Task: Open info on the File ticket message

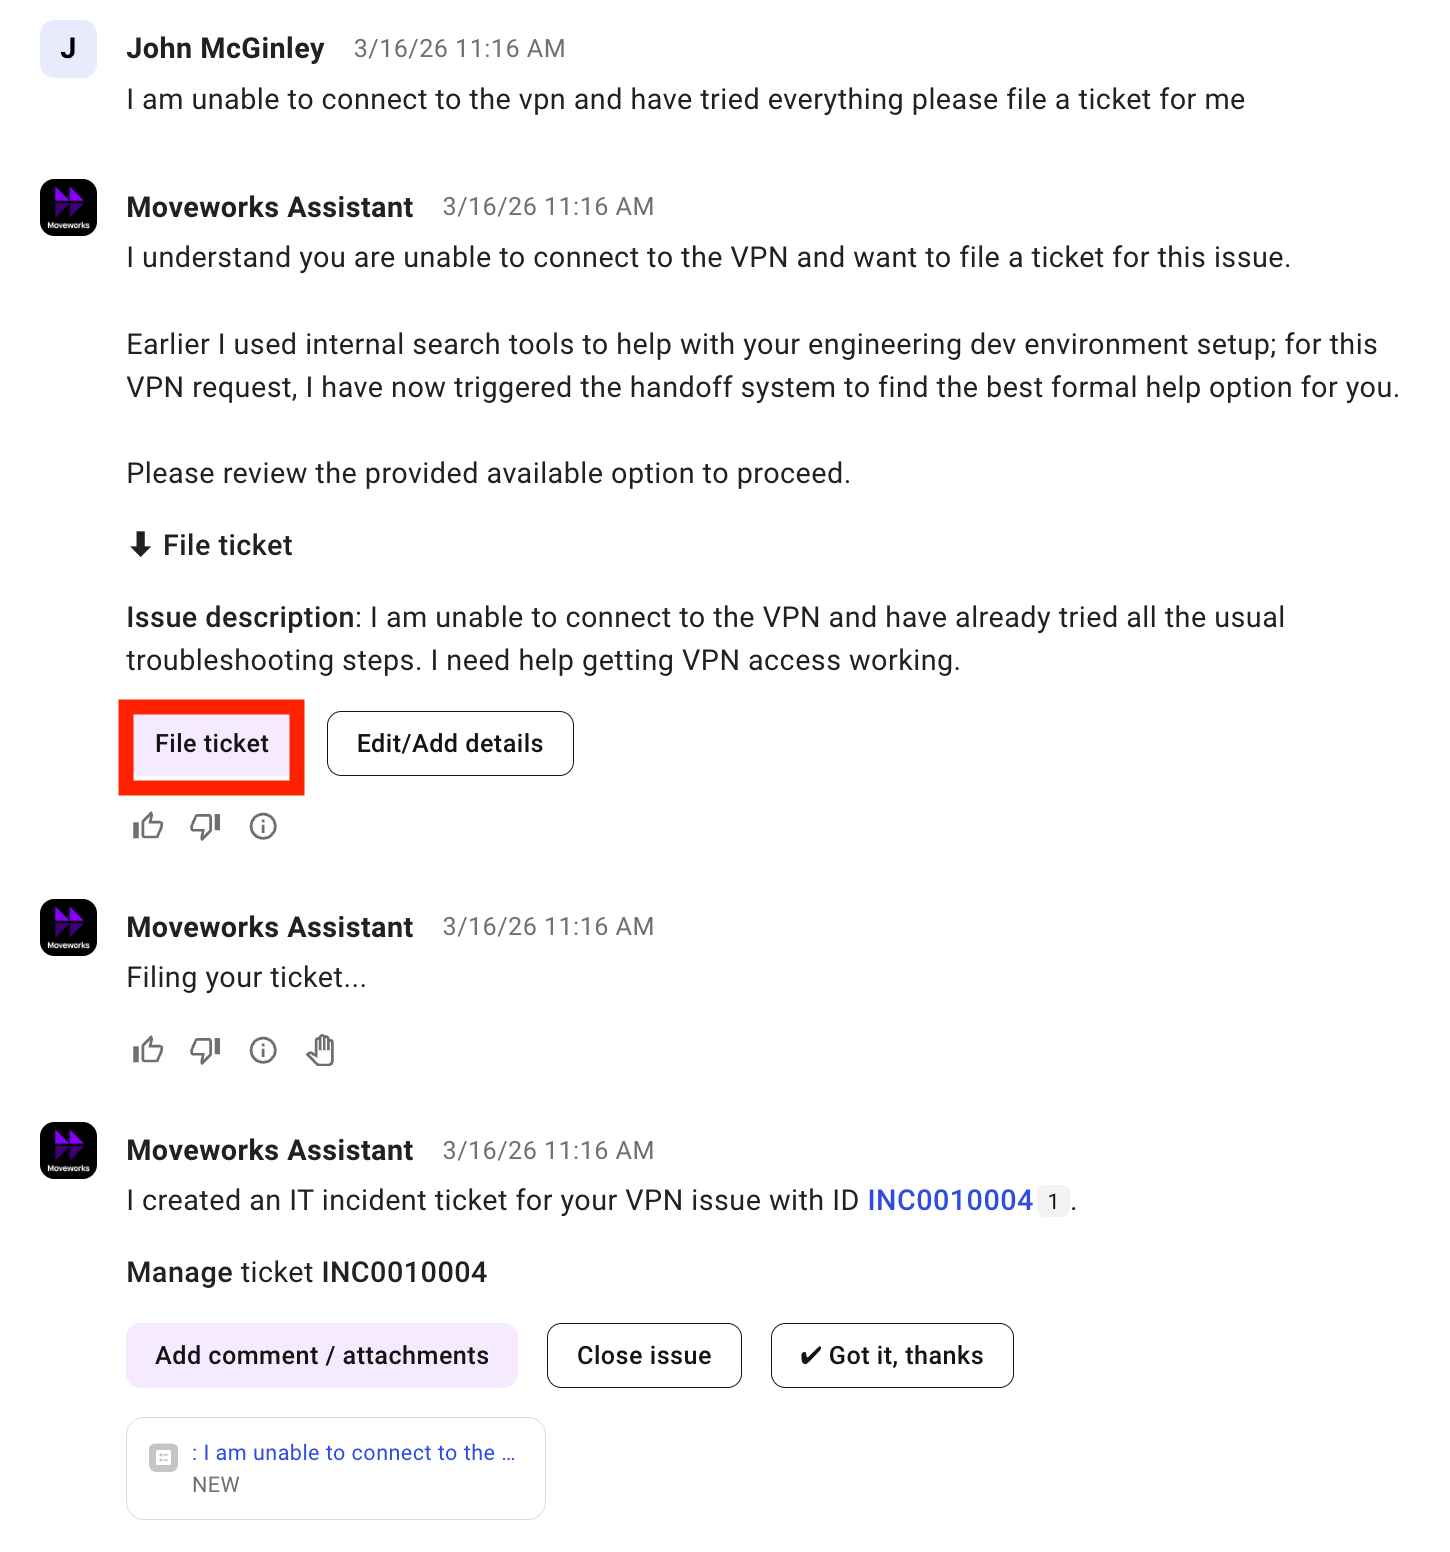Action: tap(263, 826)
